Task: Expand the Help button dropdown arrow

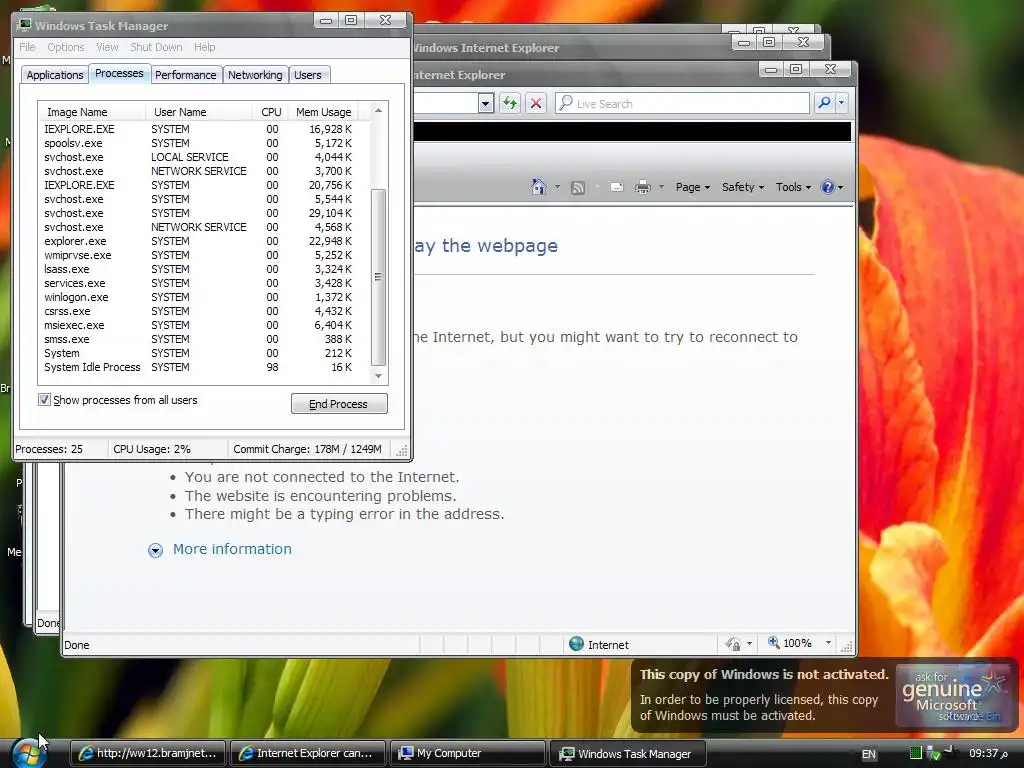Action: click(840, 187)
